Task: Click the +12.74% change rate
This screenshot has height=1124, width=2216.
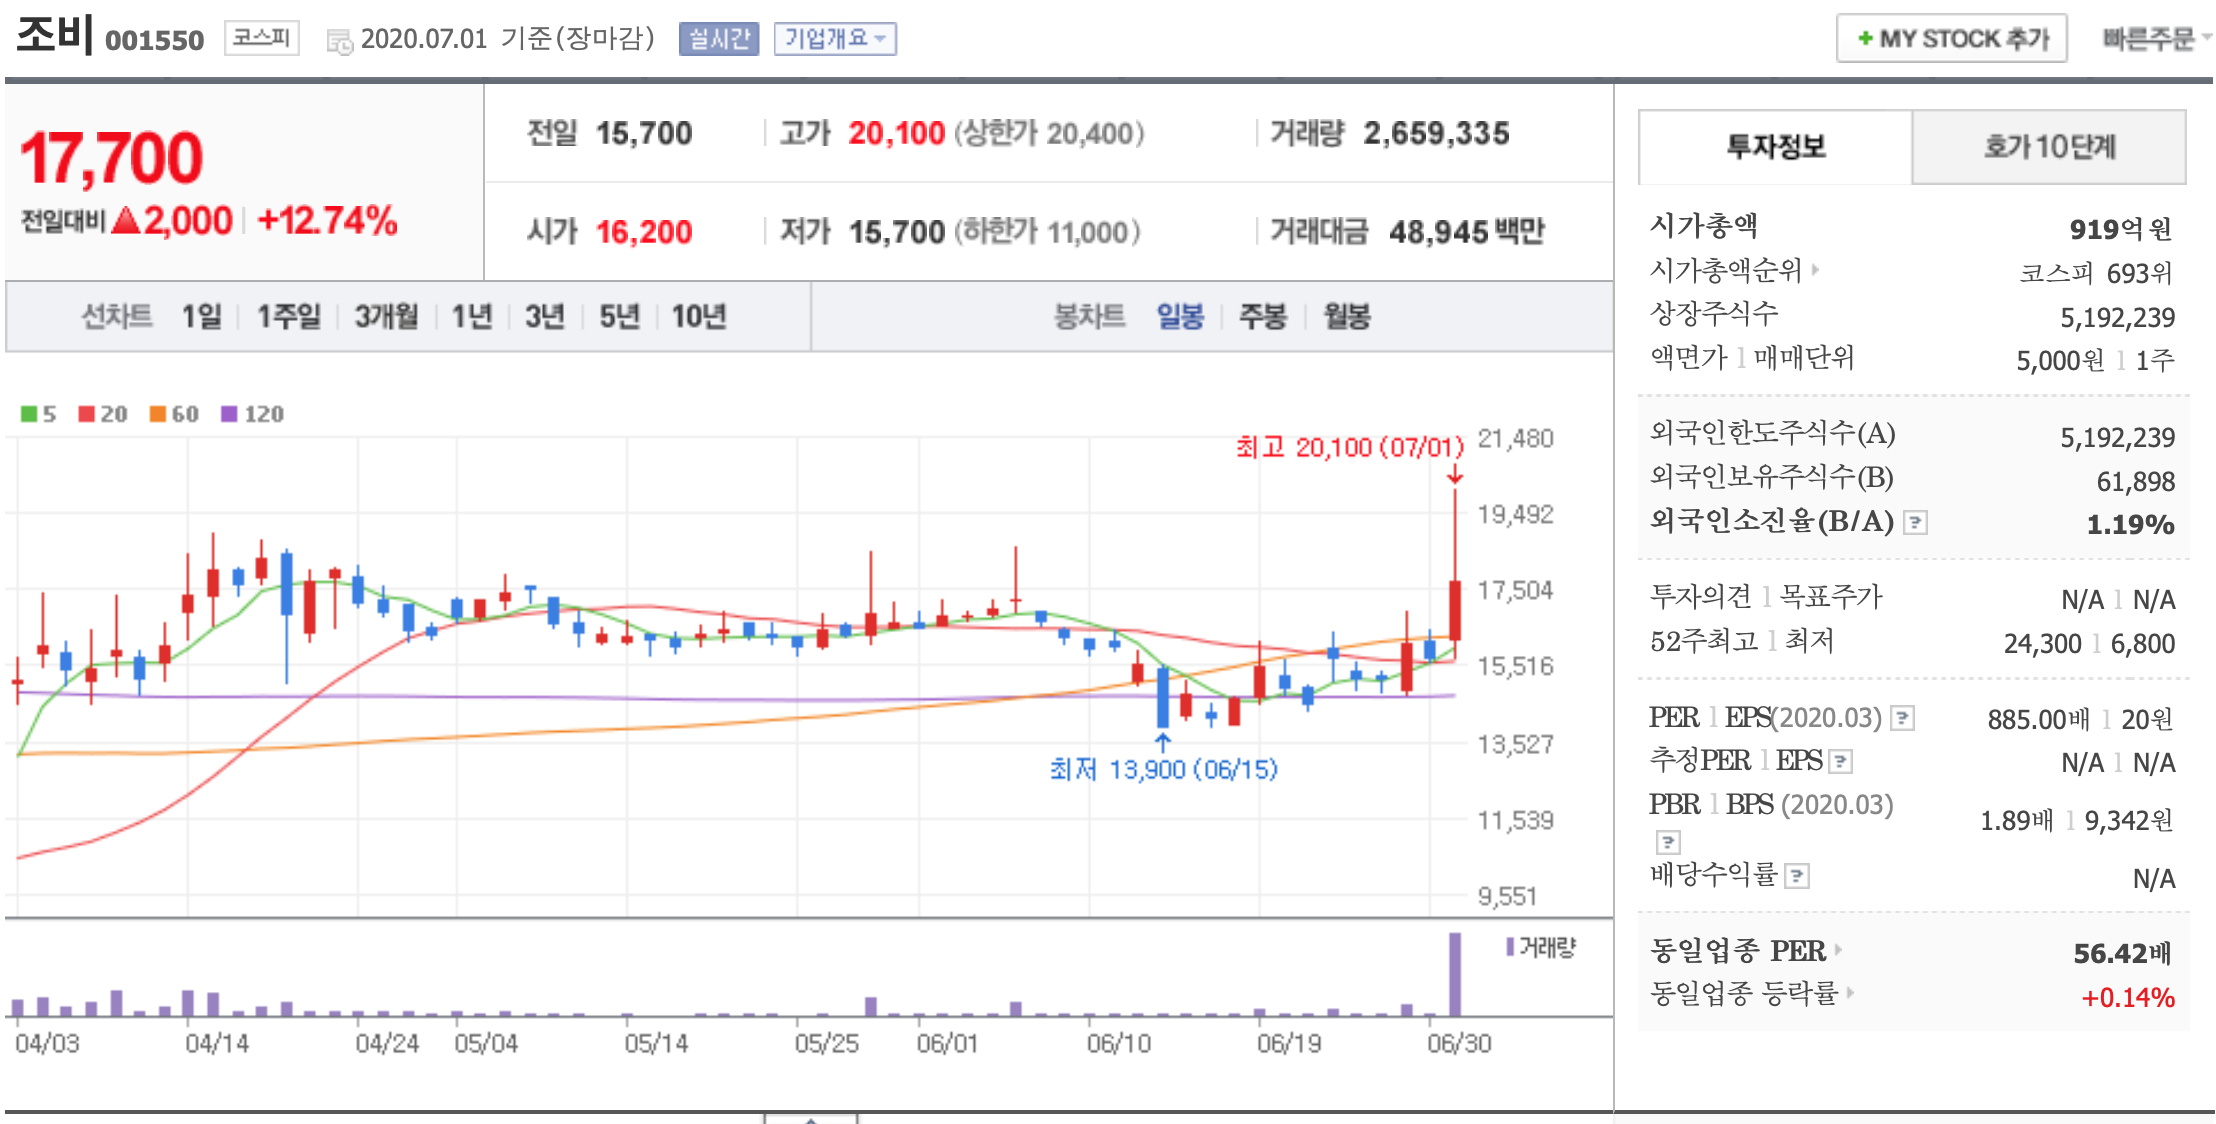Action: pyautogui.click(x=327, y=220)
